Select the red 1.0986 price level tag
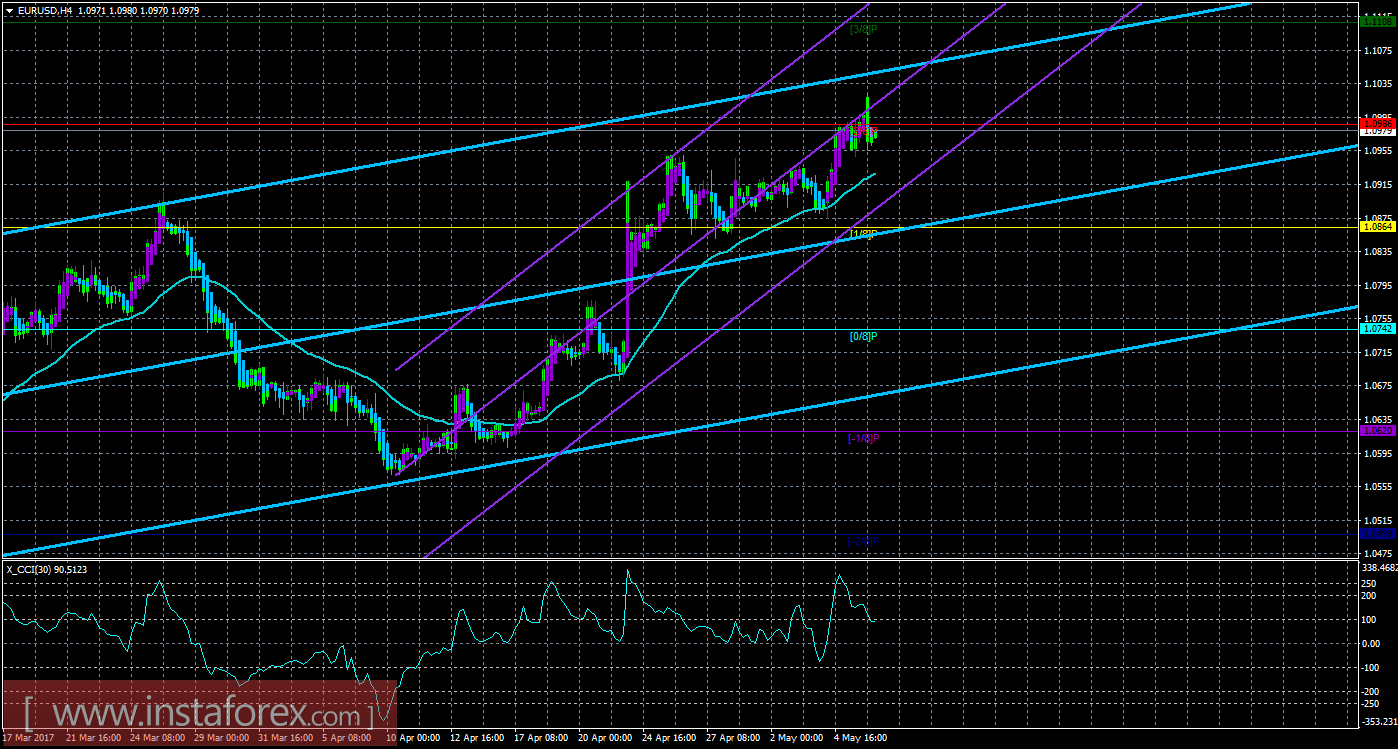 point(1377,122)
